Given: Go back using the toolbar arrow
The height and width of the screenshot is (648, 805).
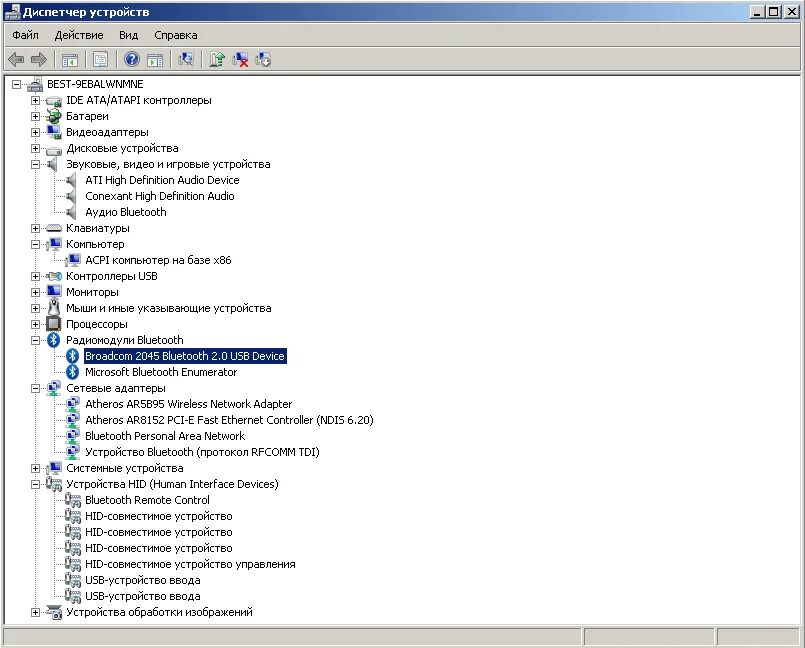Looking at the screenshot, I should pos(16,60).
